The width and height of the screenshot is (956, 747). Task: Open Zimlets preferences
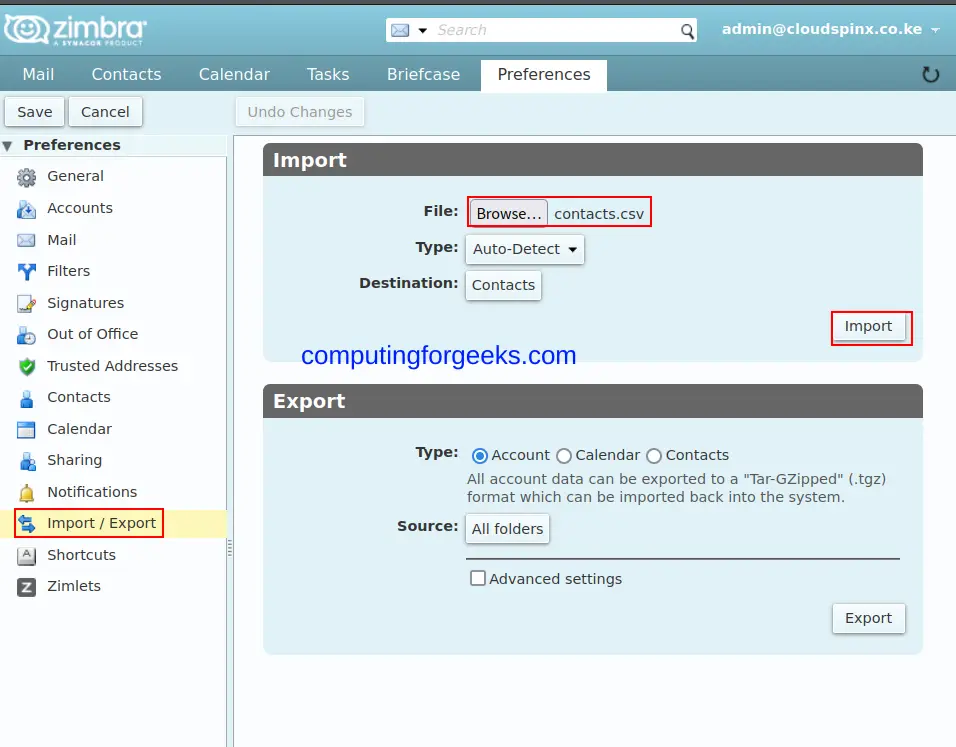pos(74,586)
